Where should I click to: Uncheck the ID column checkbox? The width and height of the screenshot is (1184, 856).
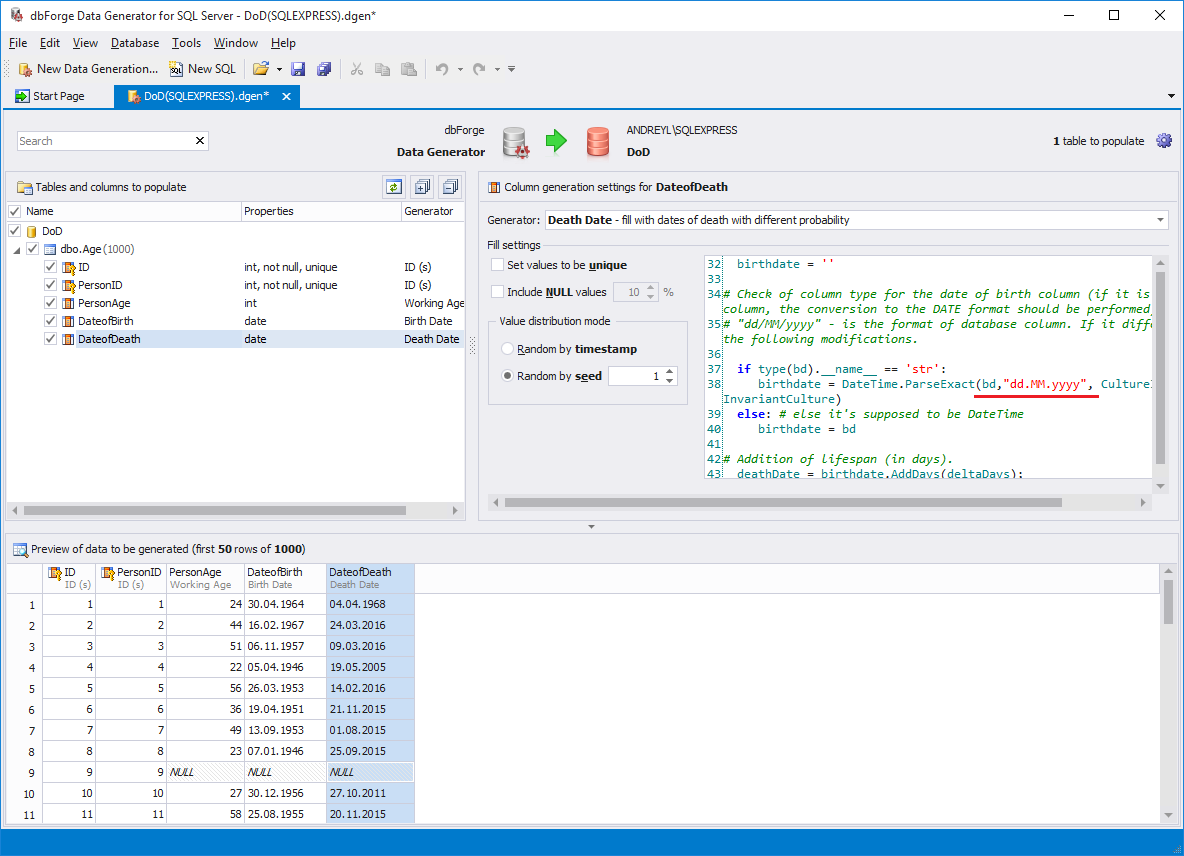pos(51,266)
